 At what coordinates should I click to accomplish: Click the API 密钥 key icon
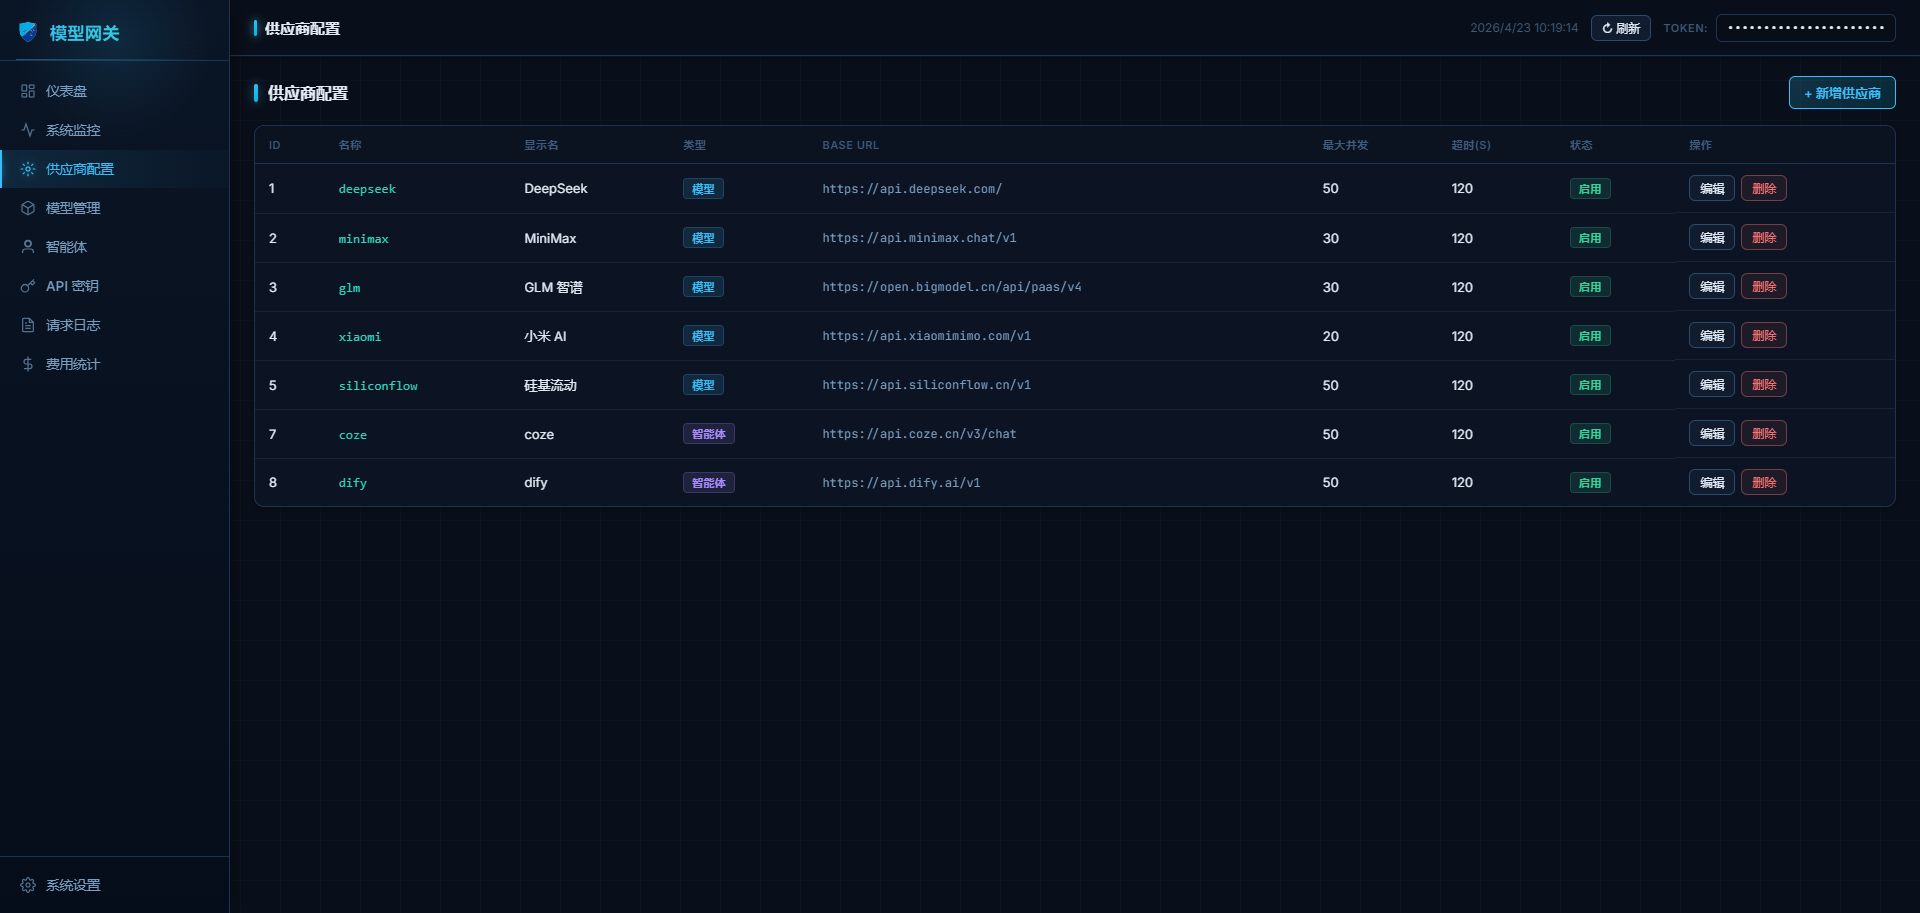click(x=28, y=286)
